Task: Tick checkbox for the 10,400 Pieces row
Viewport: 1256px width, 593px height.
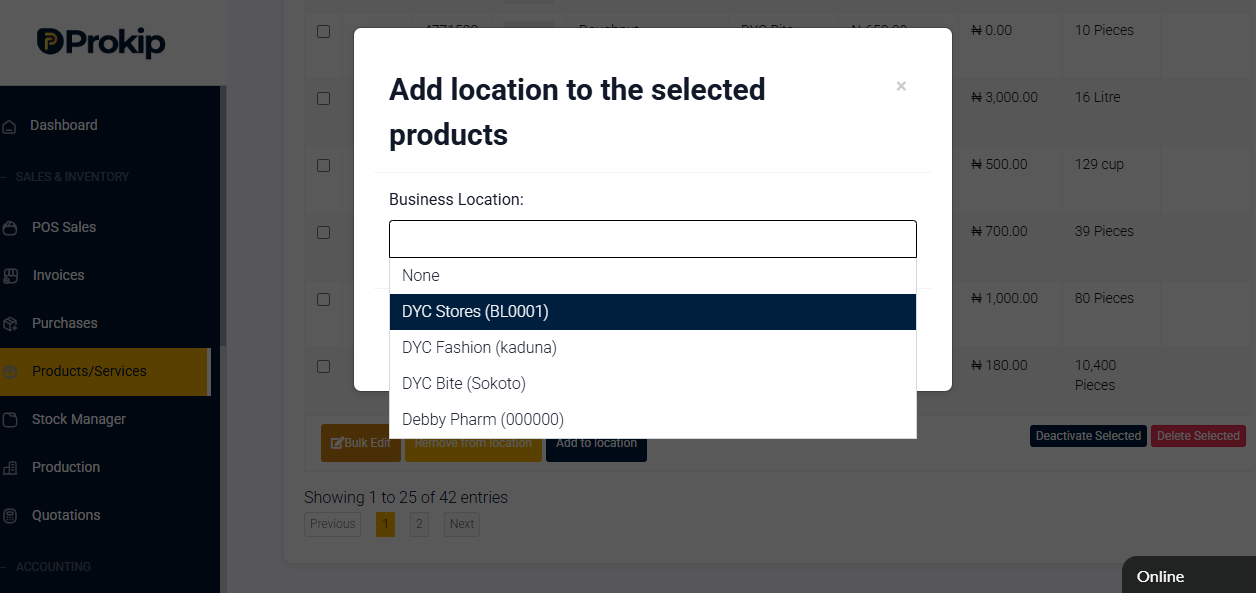Action: pyautogui.click(x=323, y=366)
